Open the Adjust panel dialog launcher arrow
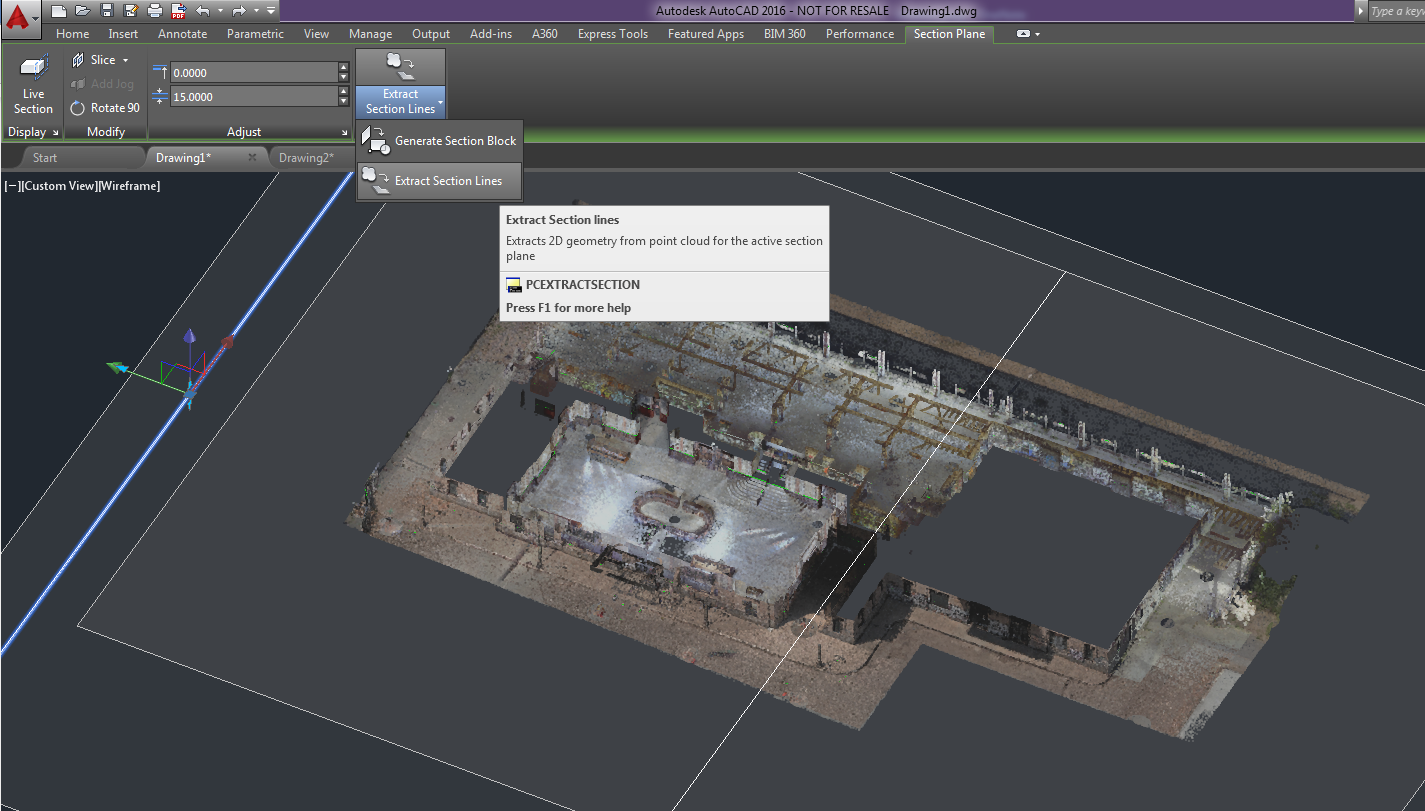 click(345, 133)
